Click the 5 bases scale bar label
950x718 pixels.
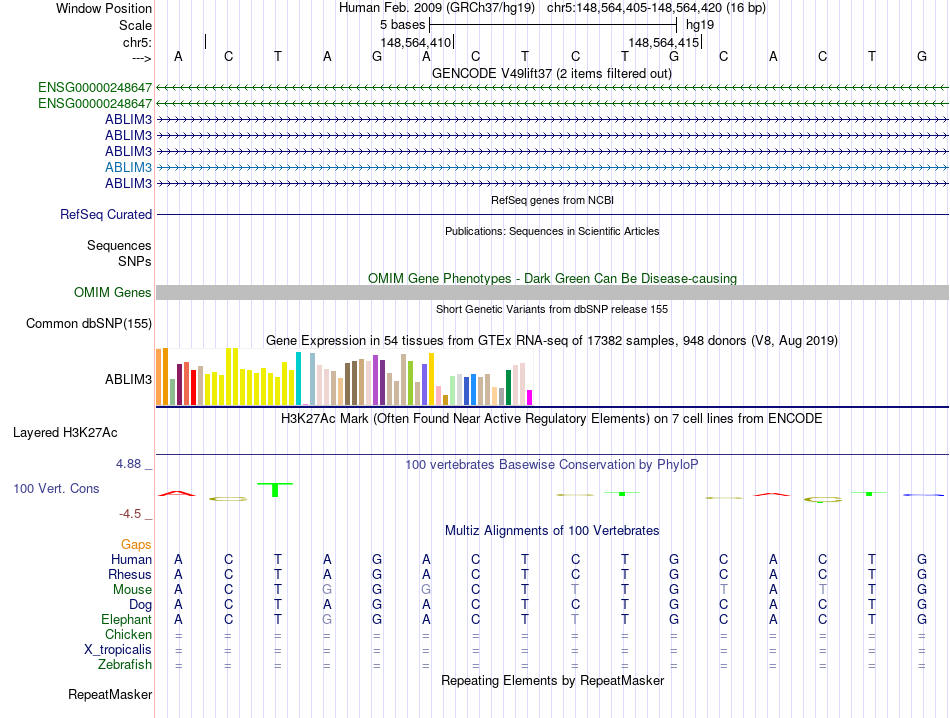point(402,25)
